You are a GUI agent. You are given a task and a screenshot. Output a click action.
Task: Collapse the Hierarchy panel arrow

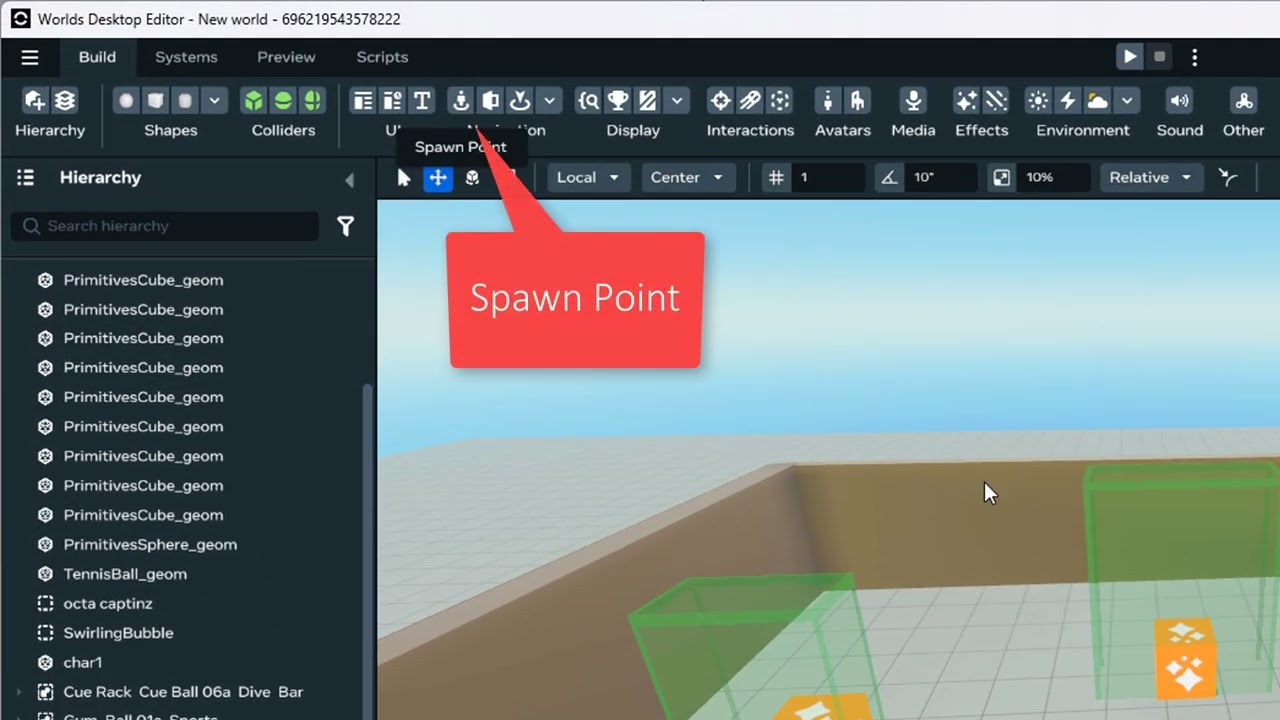349,180
